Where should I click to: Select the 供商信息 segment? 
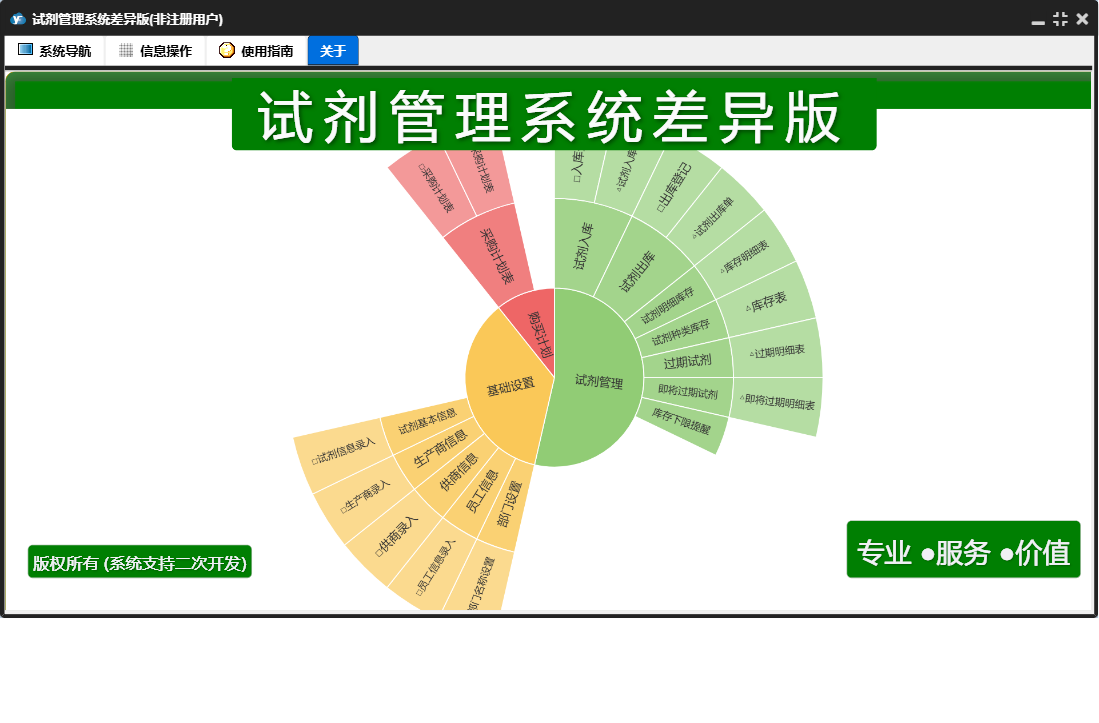click(459, 472)
